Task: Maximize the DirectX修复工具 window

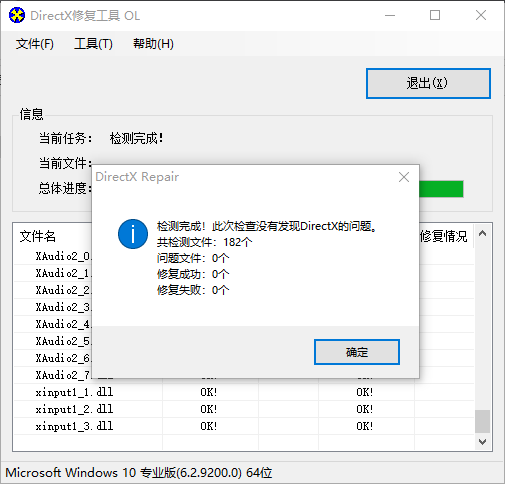Action: 435,15
